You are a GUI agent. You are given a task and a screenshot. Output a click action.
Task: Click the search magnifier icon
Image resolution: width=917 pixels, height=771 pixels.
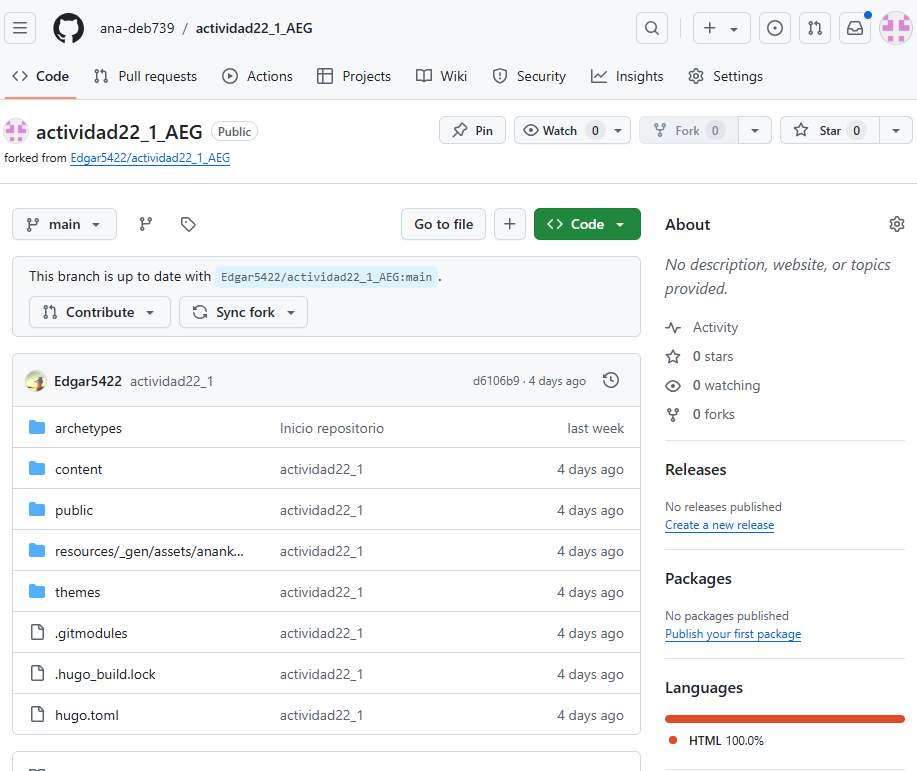tap(652, 28)
